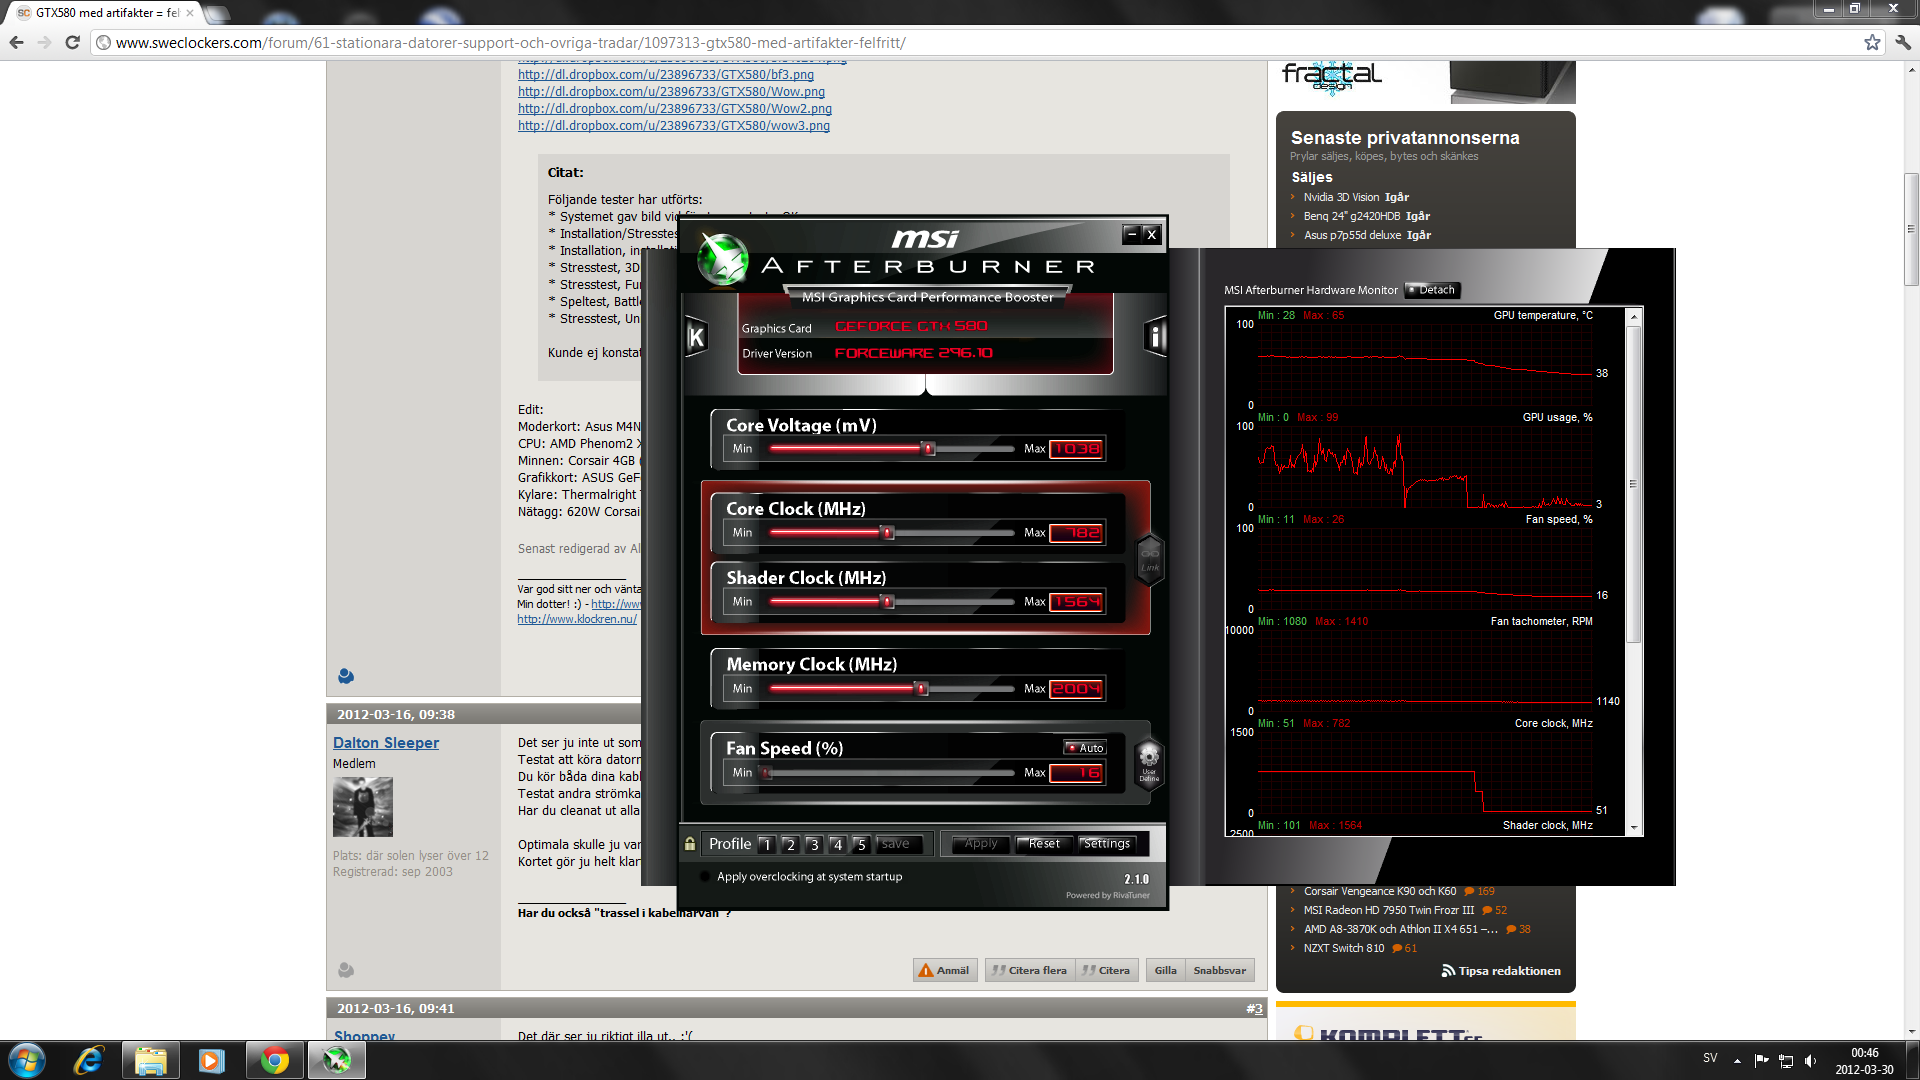
Task: Click the Memory Clock value field 2004
Action: point(1077,689)
